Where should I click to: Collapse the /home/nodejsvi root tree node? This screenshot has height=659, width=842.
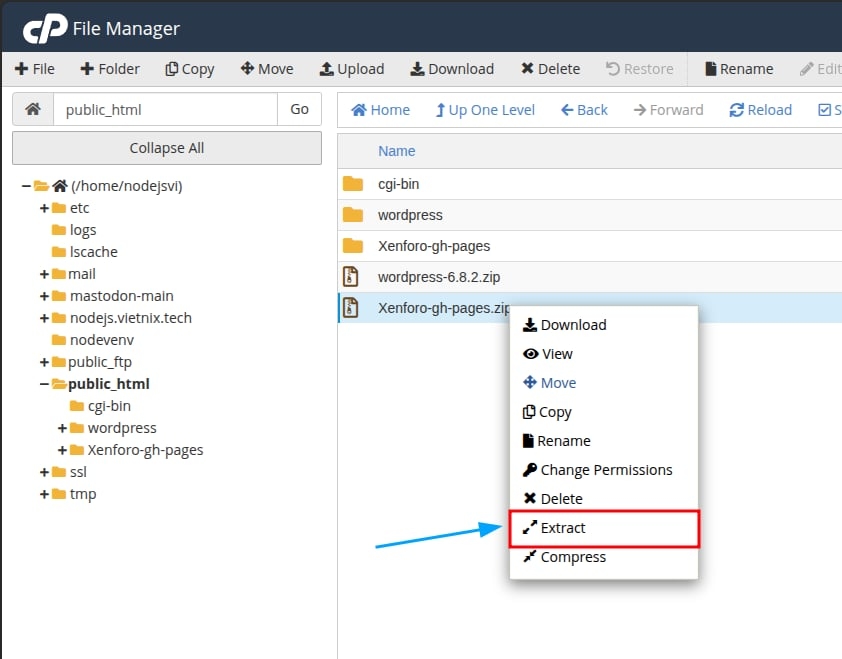coord(26,186)
